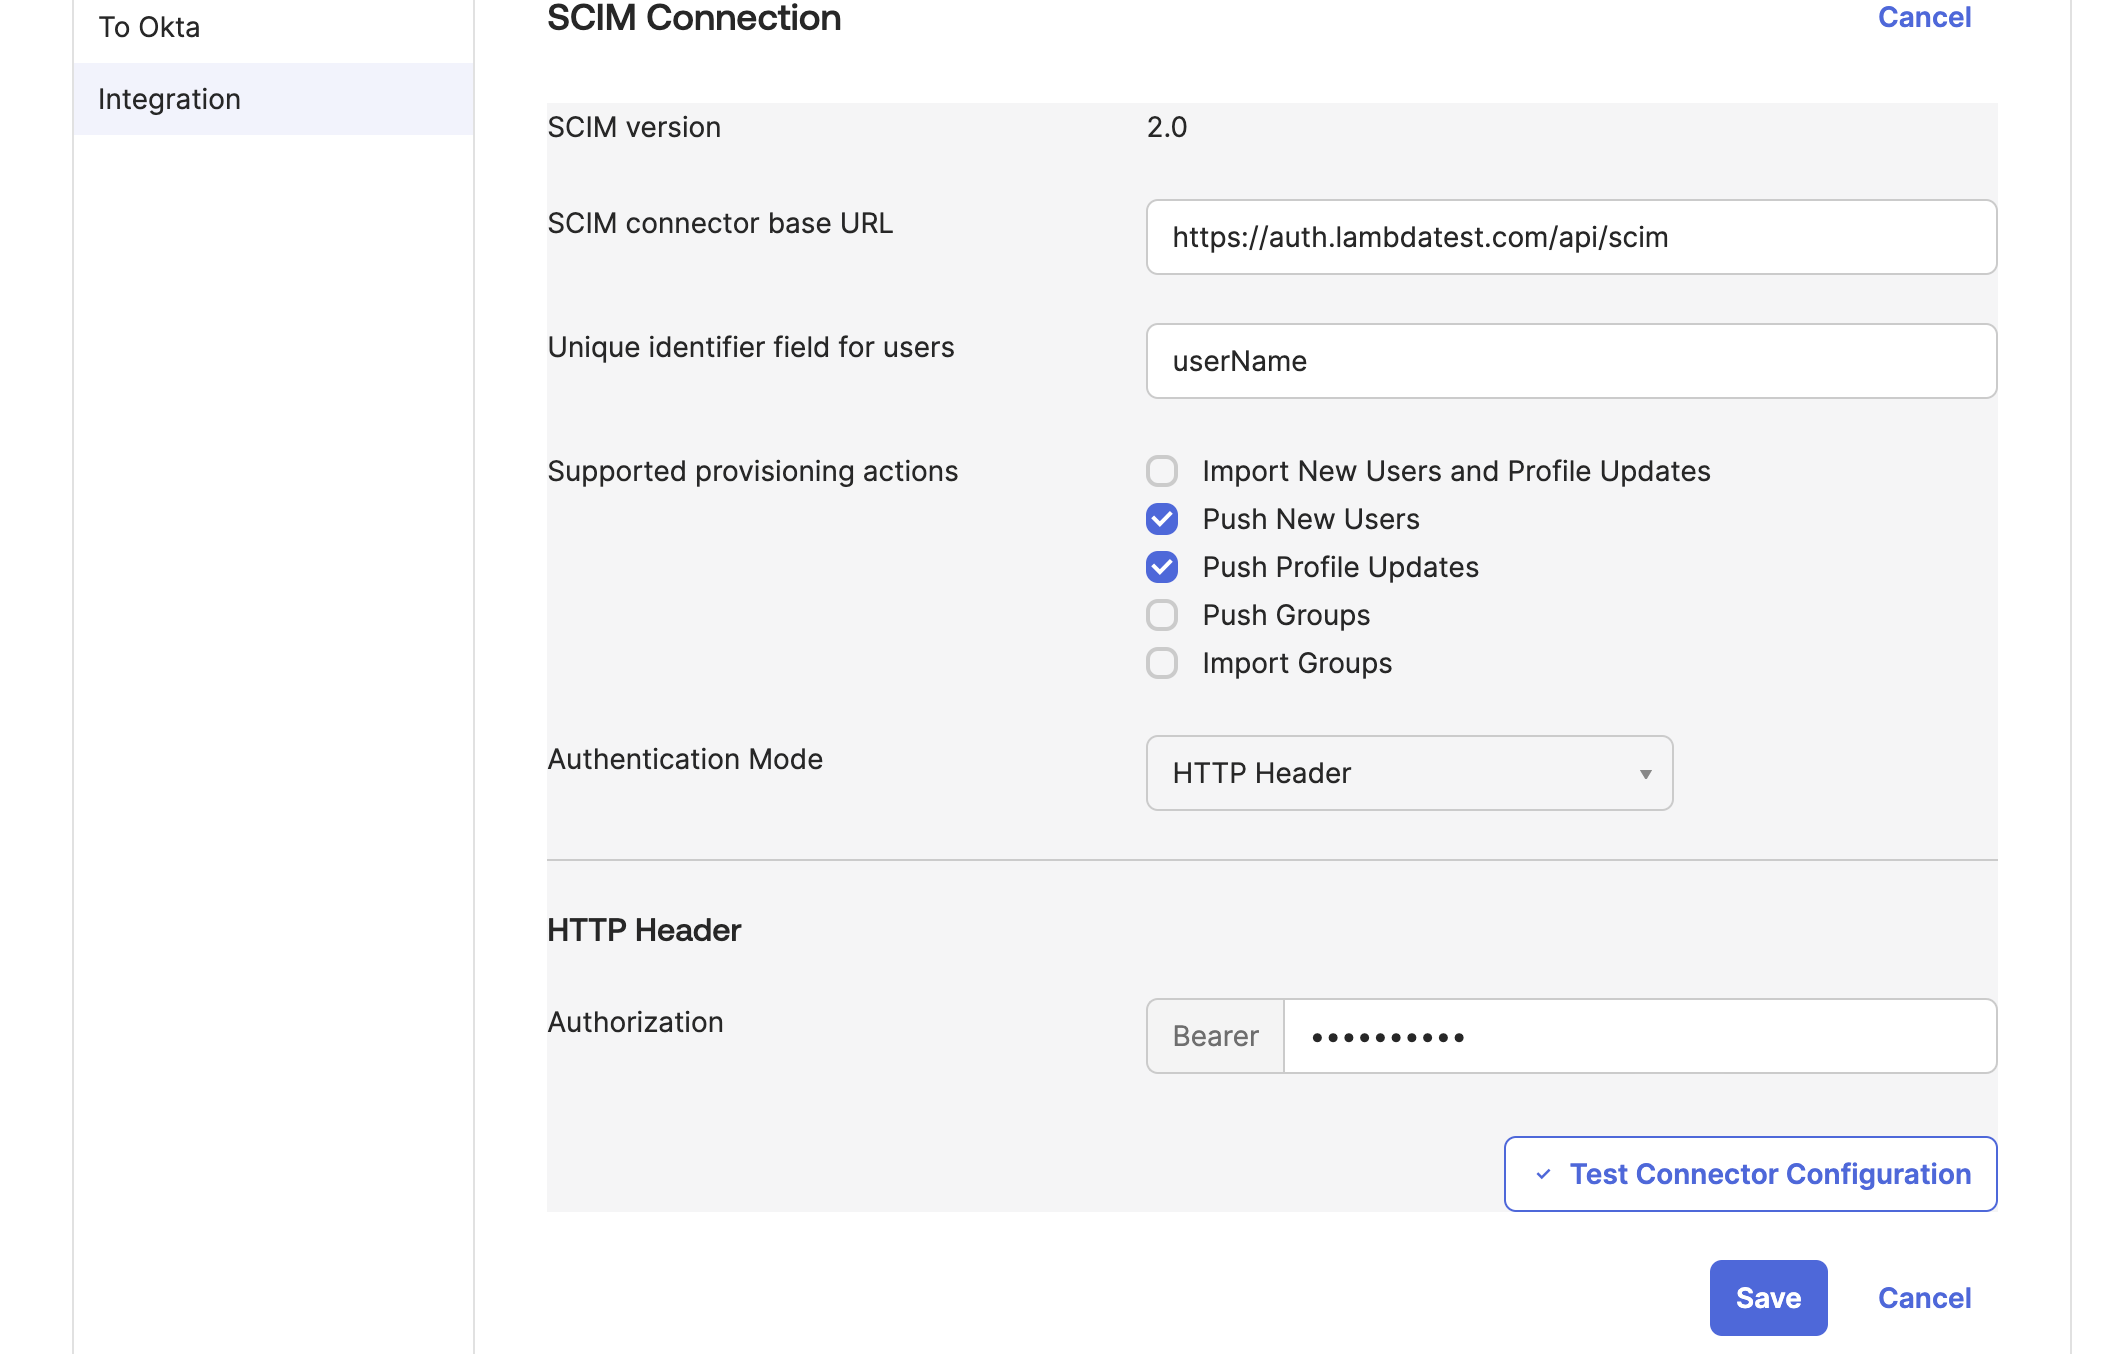Select the To Okta sidebar item
The width and height of the screenshot is (2112, 1354).
pyautogui.click(x=149, y=27)
